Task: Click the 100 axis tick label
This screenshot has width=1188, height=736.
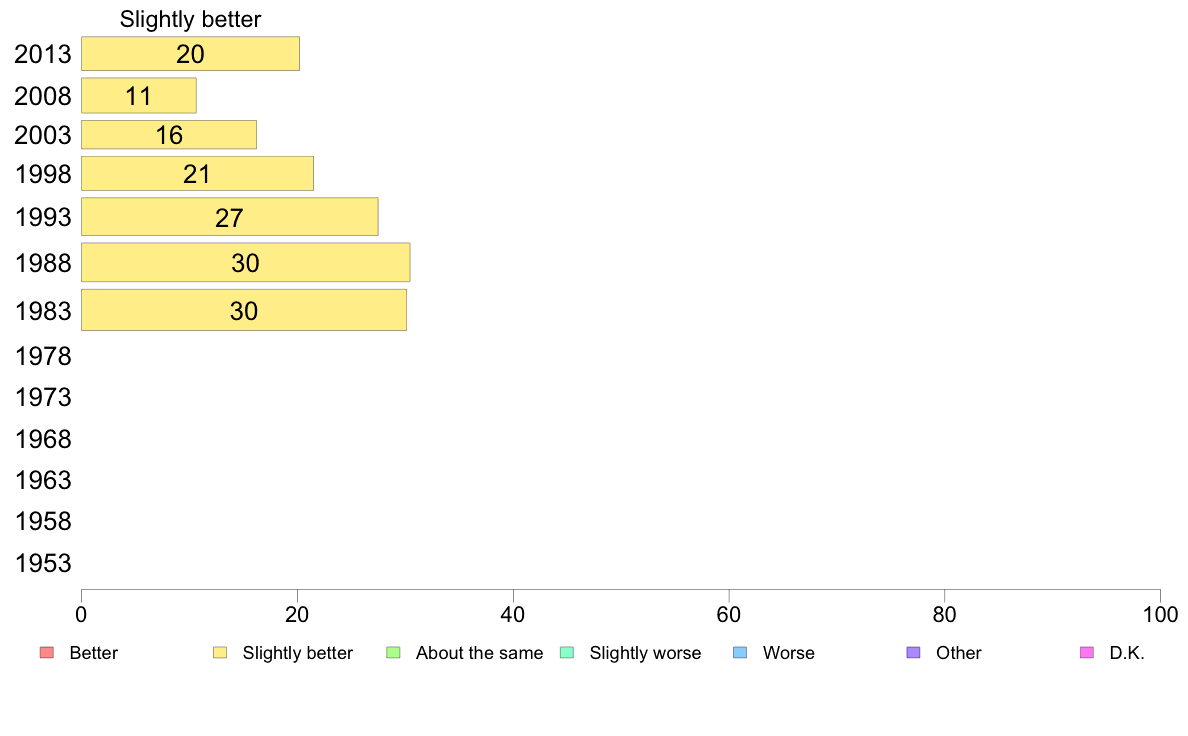Action: pos(1160,614)
